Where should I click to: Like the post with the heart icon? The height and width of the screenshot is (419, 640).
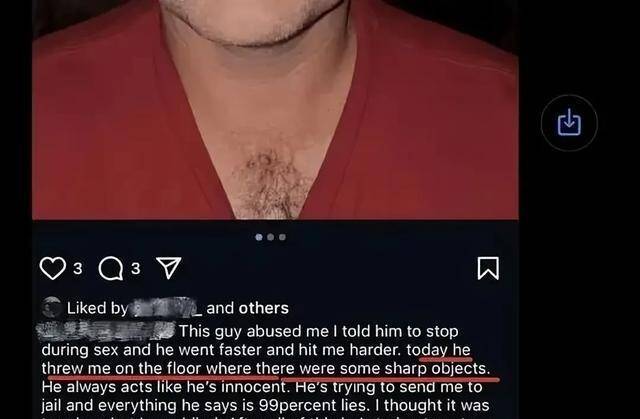click(x=53, y=268)
